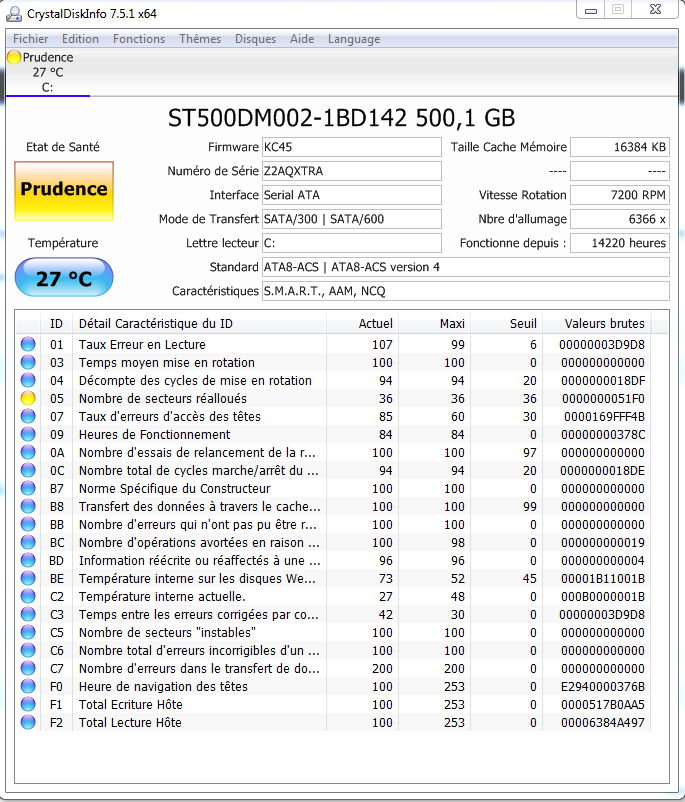Click the yellow Prudence health status button

pos(64,190)
